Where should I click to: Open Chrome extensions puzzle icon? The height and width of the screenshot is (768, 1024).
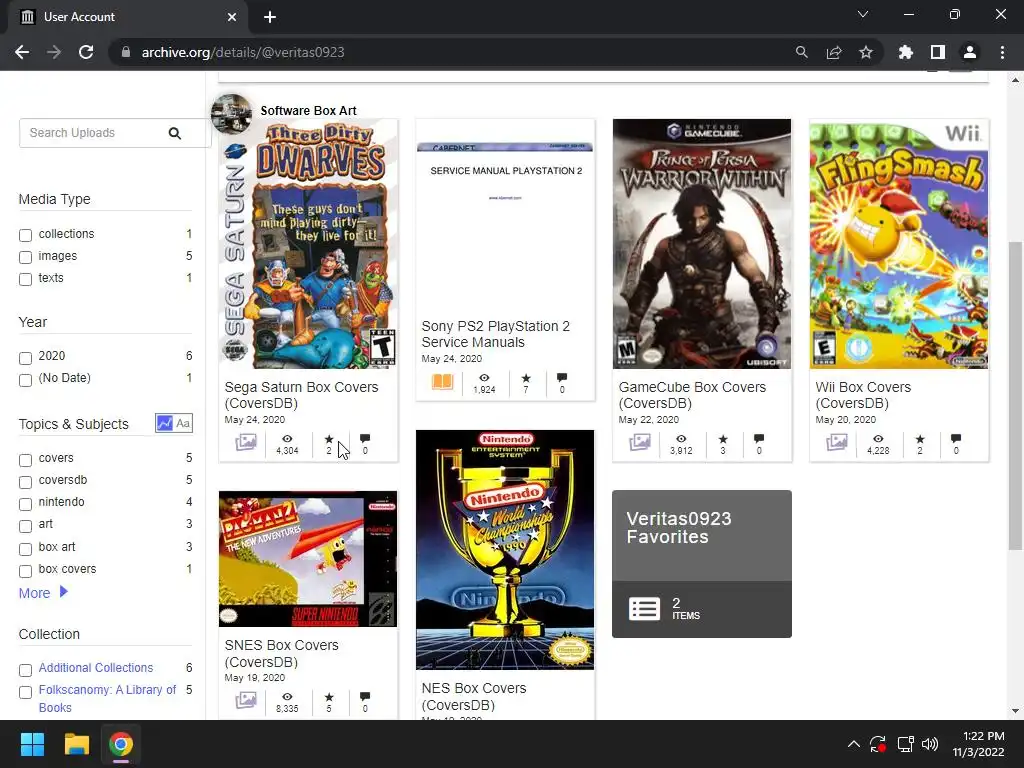click(x=905, y=52)
